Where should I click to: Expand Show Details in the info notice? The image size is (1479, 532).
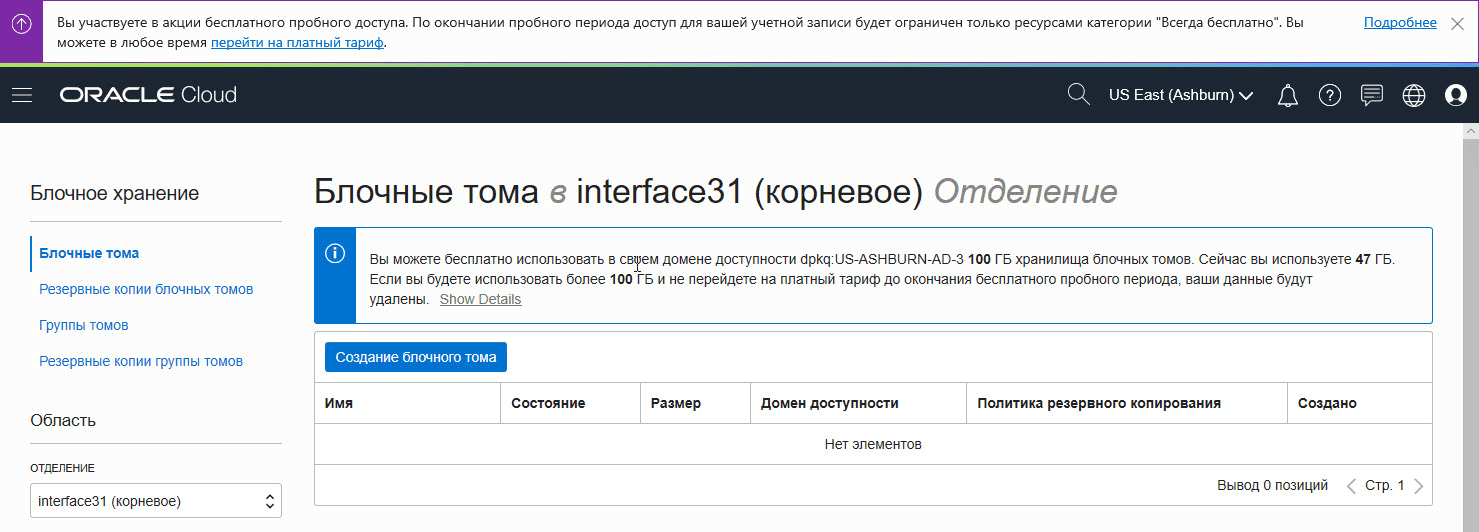[480, 299]
